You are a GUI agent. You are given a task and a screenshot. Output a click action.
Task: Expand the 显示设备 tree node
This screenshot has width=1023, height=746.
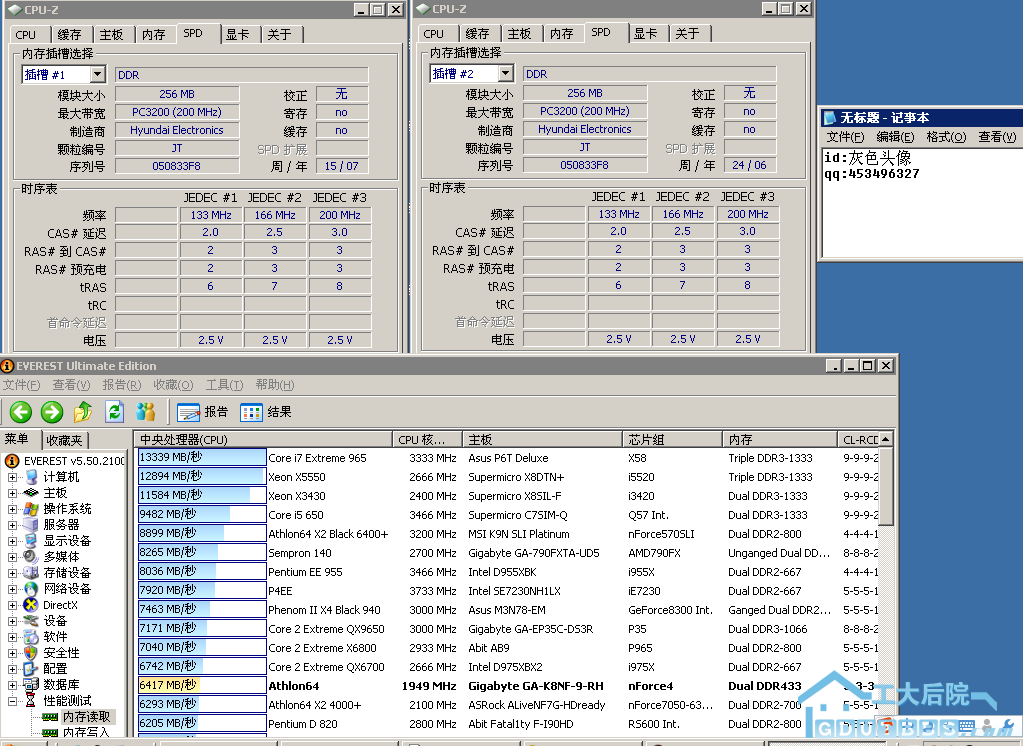12,541
